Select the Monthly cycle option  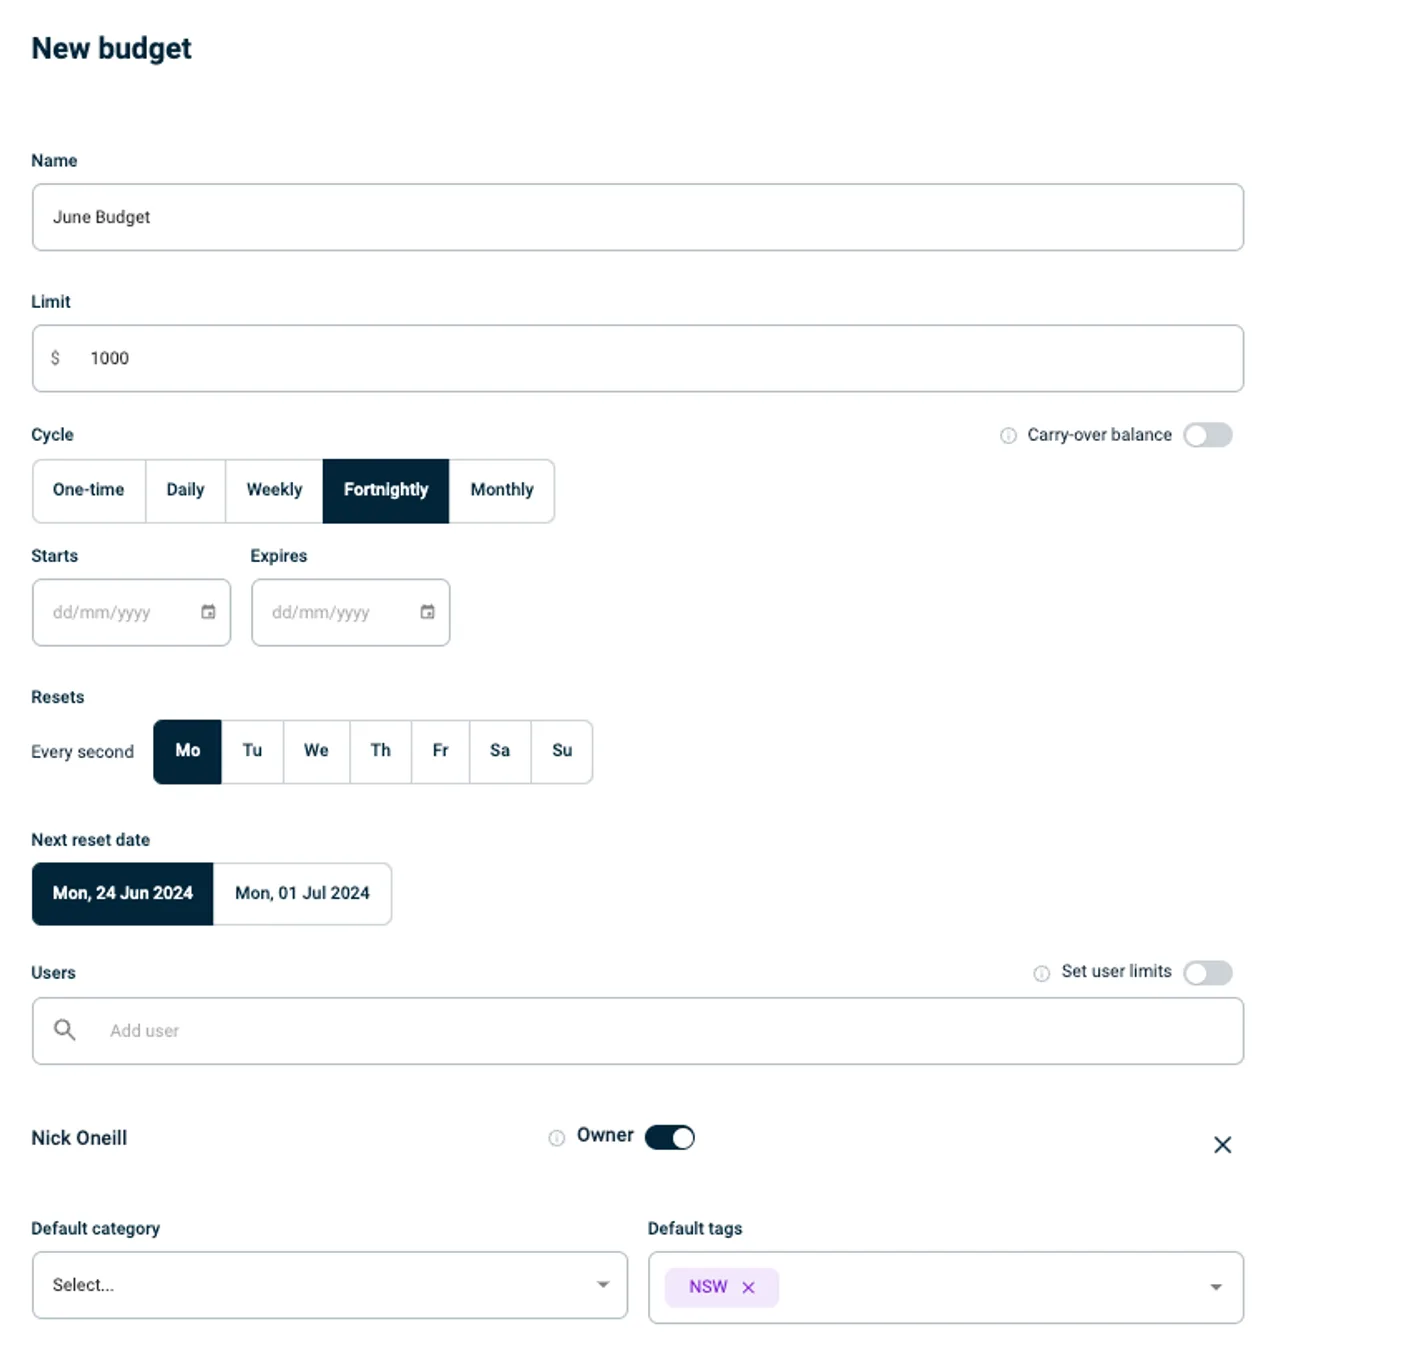501,490
